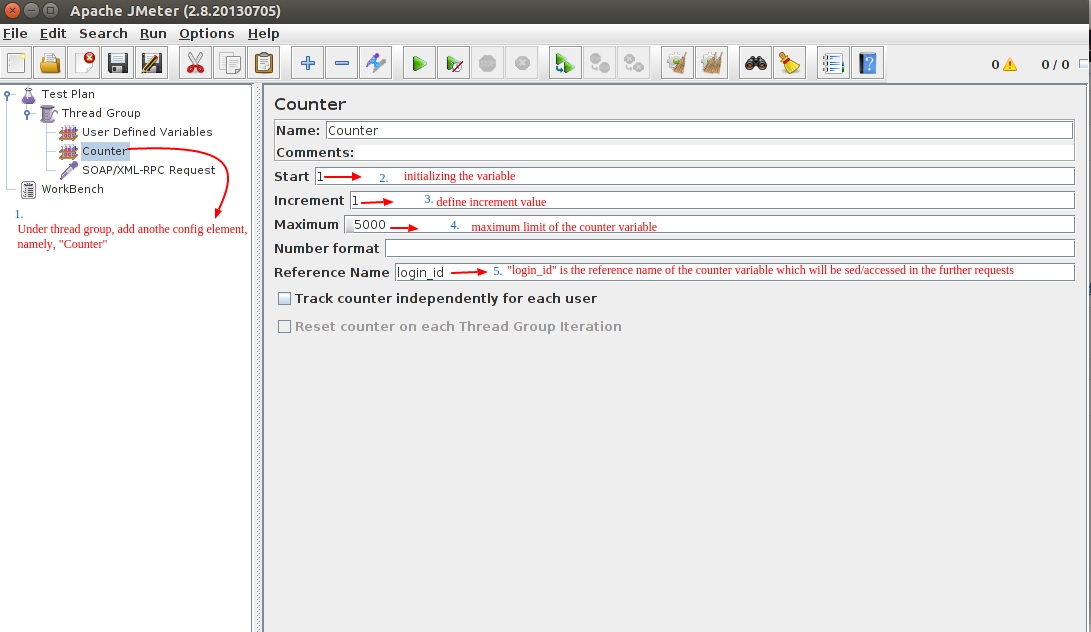1091x632 pixels.
Task: Click the greyed Stop test icon
Action: (488, 63)
